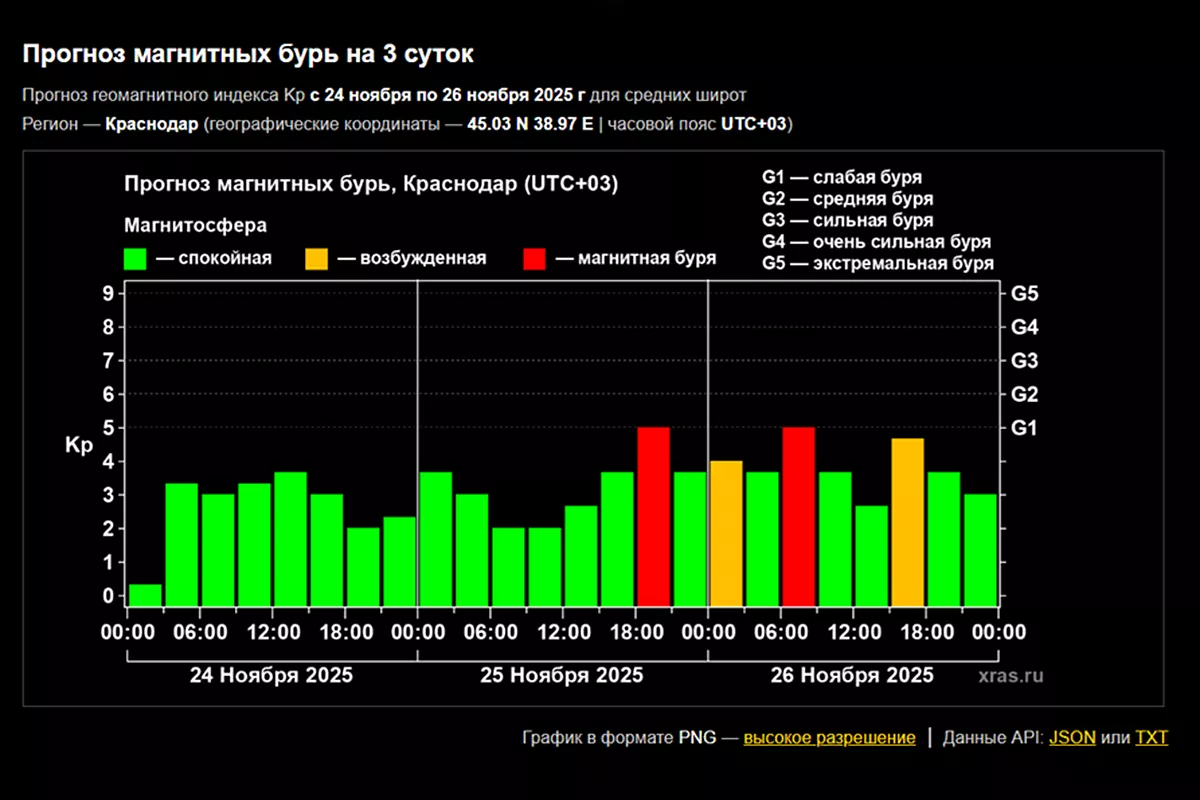Select the first orange bar after midnight 26 Ноября
This screenshot has width=1200, height=800.
726,533
